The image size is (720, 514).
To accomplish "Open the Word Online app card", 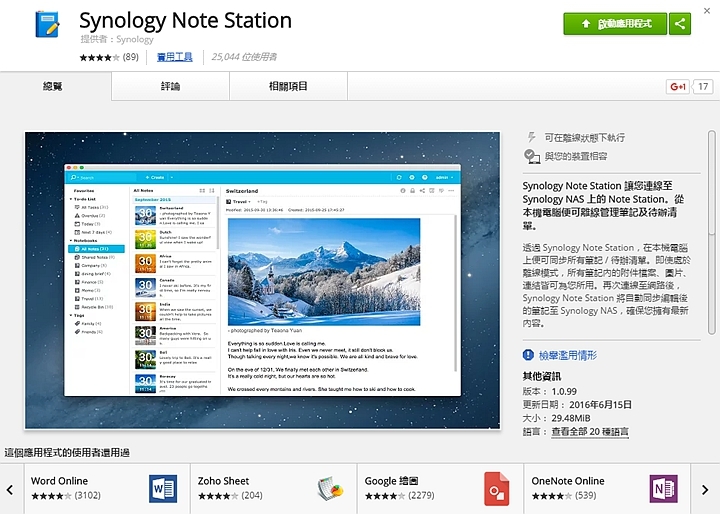I will tap(107, 489).
